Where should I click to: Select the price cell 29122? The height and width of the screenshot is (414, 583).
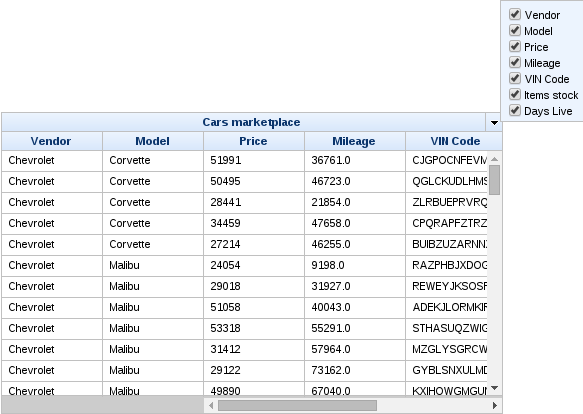(x=254, y=371)
